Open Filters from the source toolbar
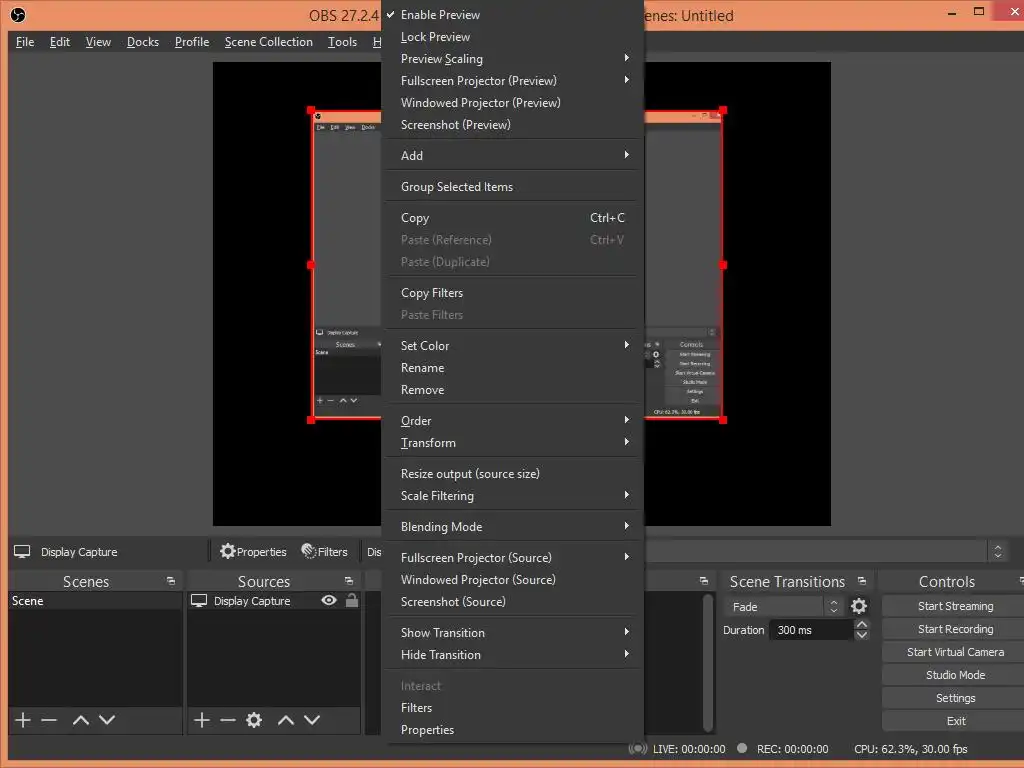The height and width of the screenshot is (768, 1024). pos(325,552)
